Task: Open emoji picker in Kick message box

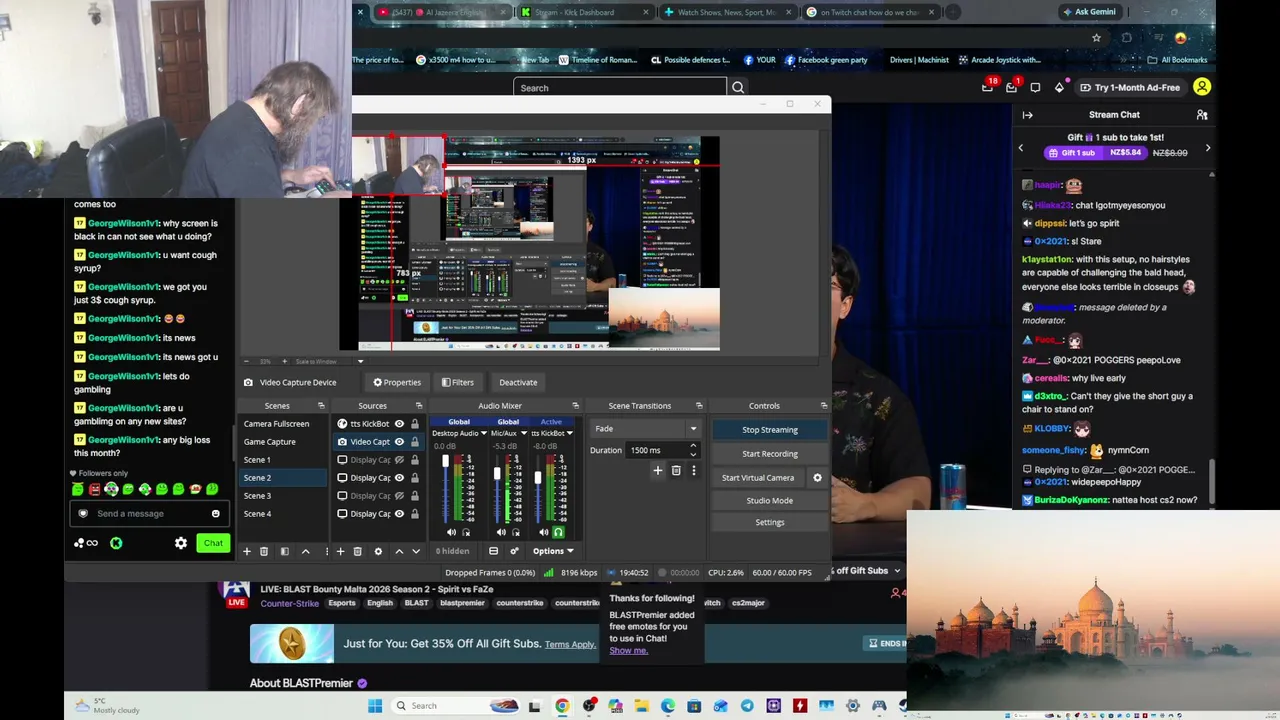Action: pos(215,514)
